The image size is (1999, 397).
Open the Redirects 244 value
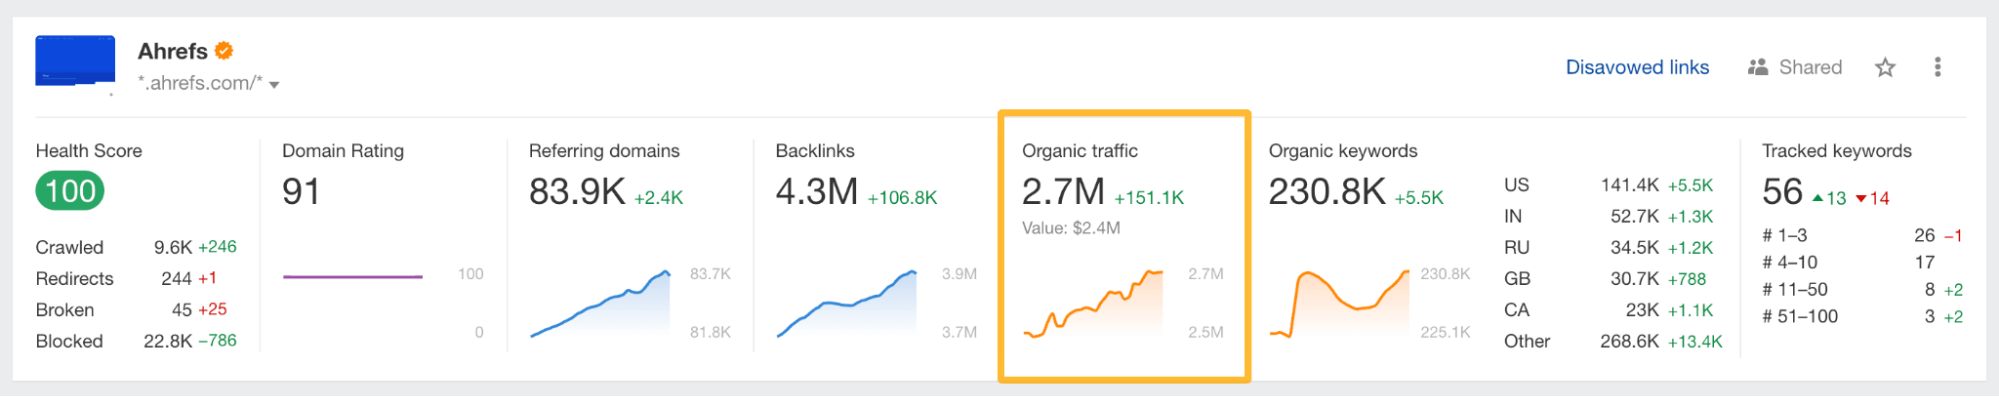tap(176, 278)
